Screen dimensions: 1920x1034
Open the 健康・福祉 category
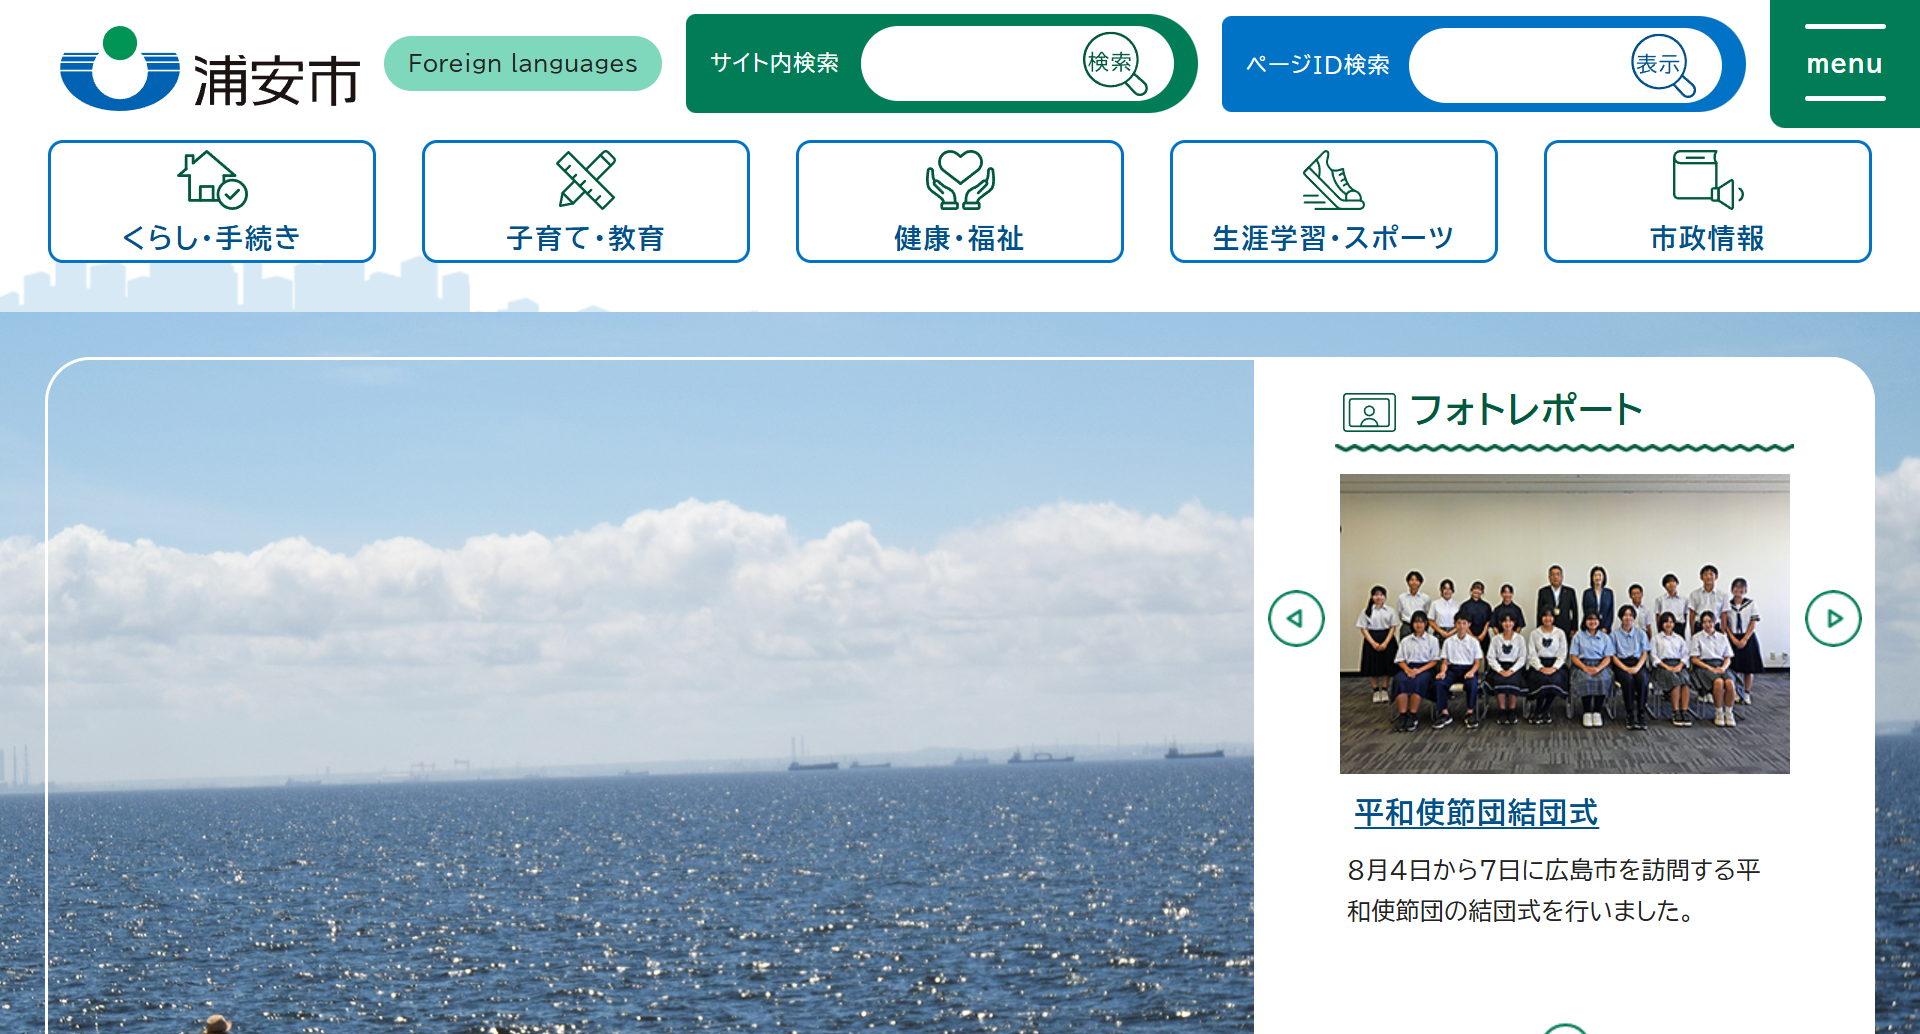(x=960, y=201)
